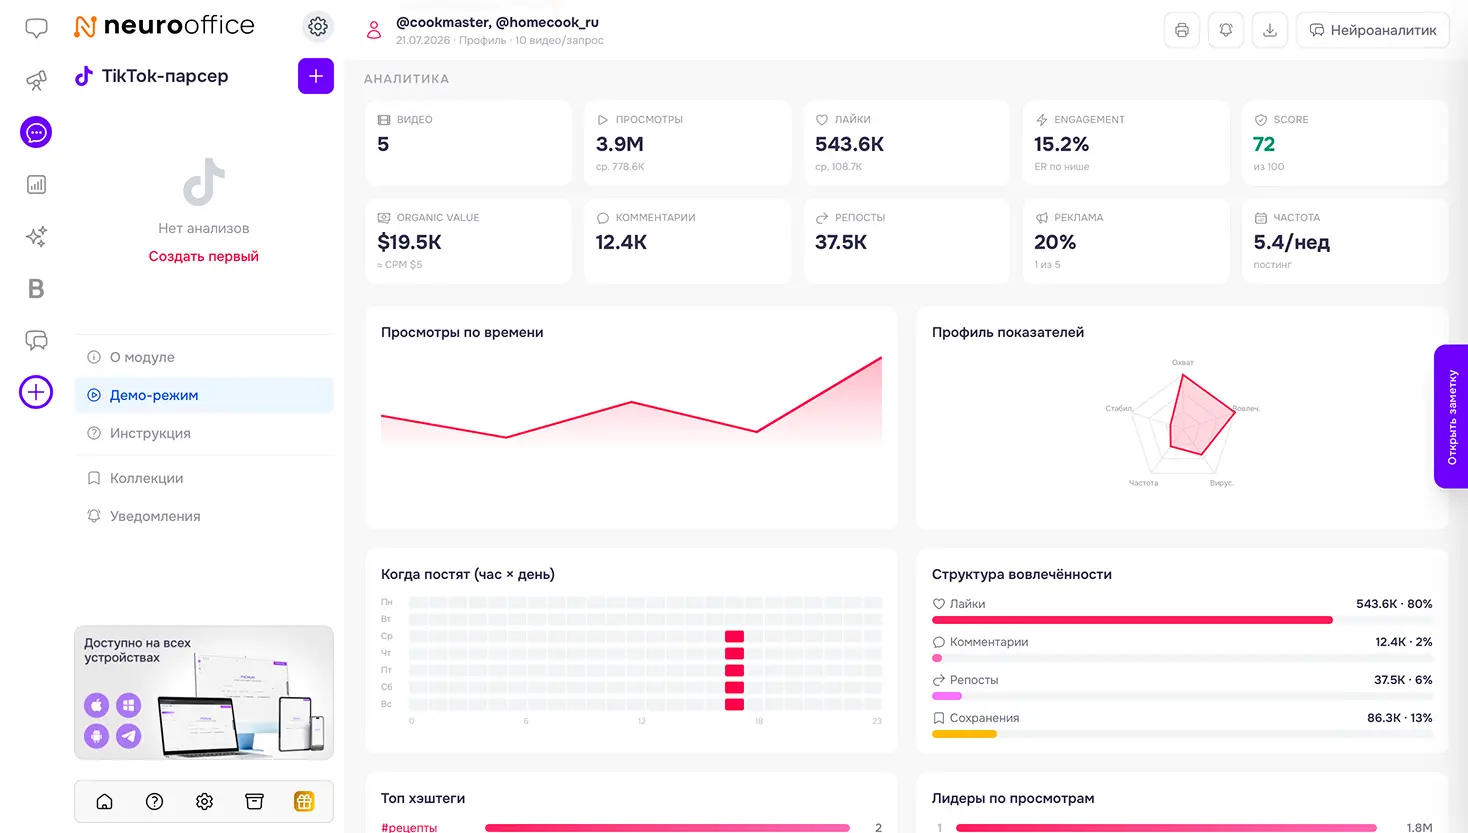Click the red heatmap cell in Ср row
Viewport: 1468px width, 833px height.
pos(734,636)
